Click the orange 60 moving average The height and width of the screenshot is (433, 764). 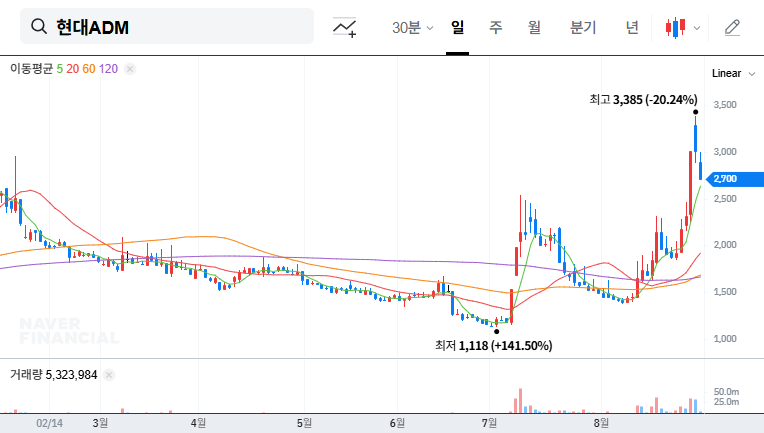89,69
